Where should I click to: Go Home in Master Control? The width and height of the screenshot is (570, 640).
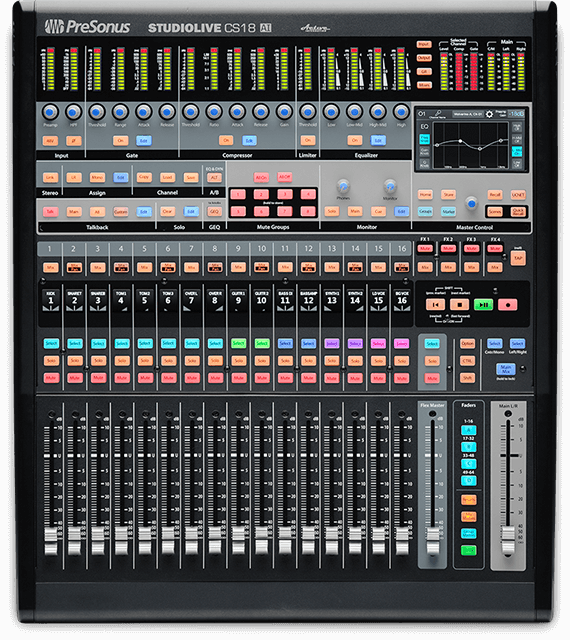pos(425,195)
